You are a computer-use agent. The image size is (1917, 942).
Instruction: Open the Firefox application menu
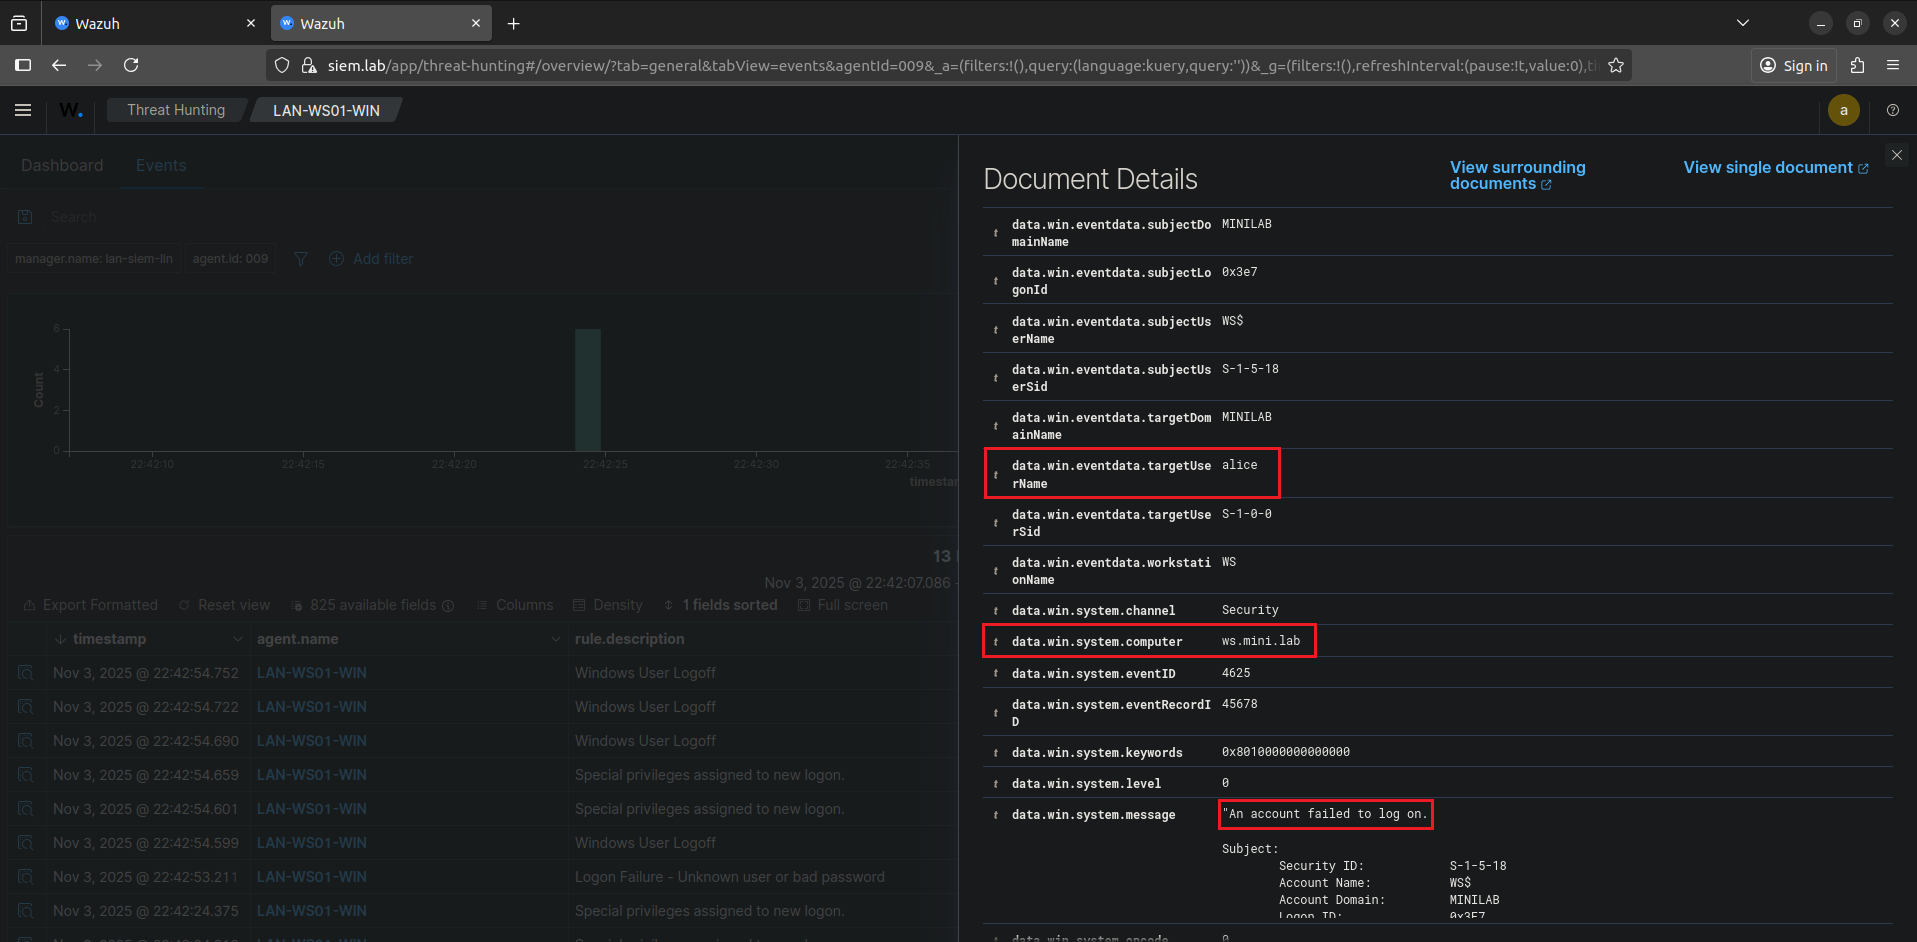point(1892,65)
